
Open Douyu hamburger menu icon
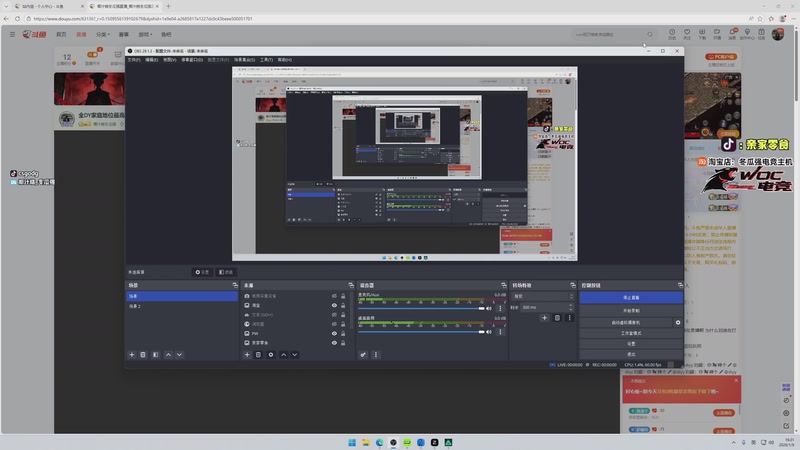[x=12, y=34]
